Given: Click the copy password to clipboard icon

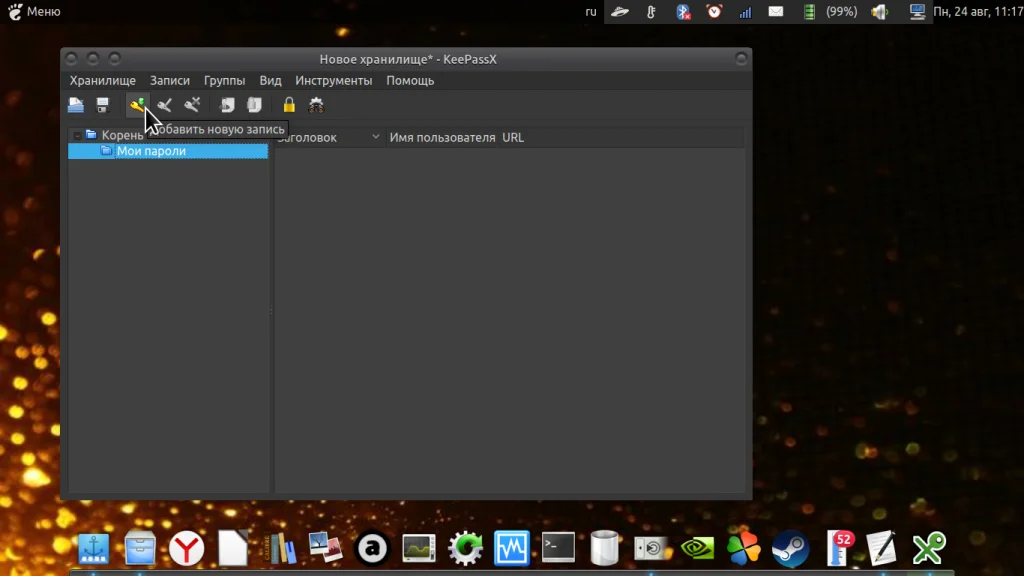Looking at the screenshot, I should (x=254, y=104).
